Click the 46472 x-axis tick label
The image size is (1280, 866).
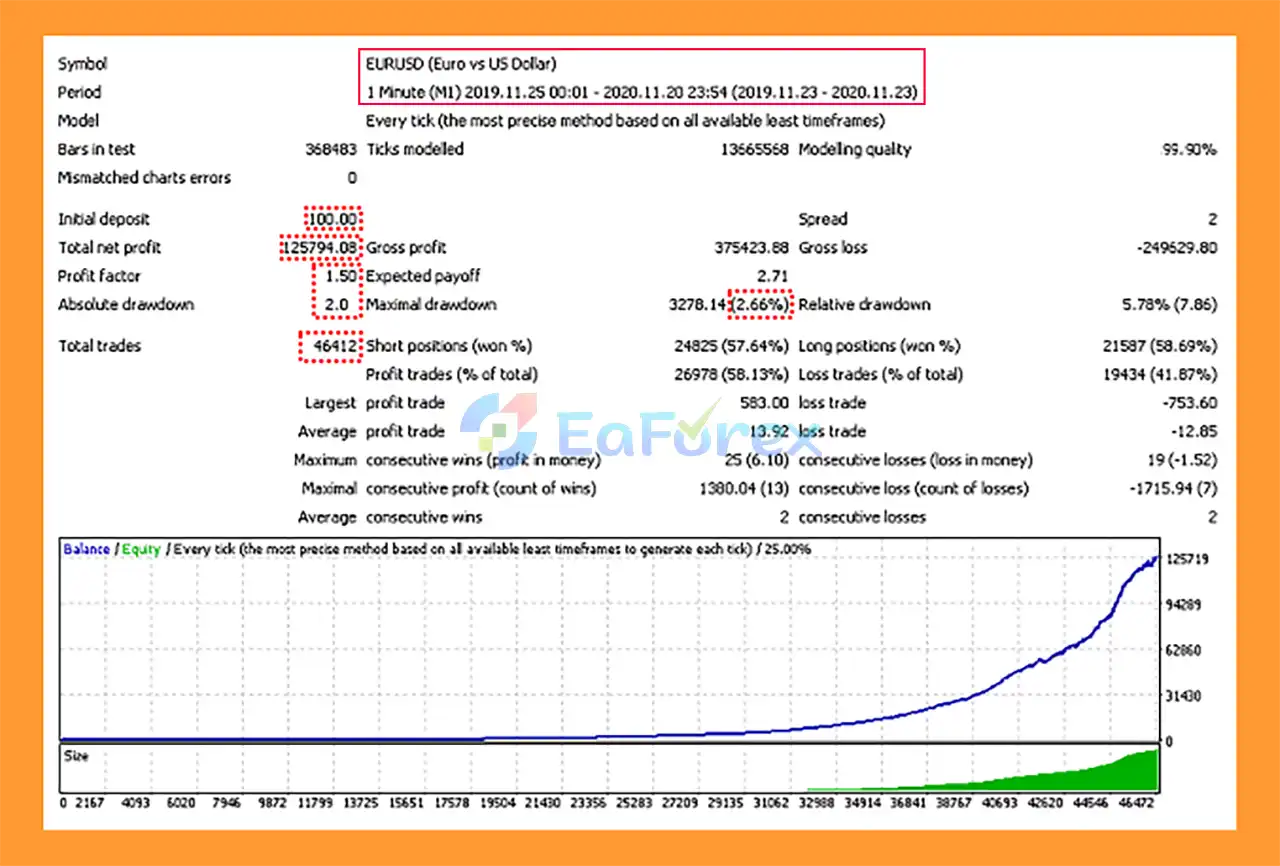click(x=1134, y=802)
